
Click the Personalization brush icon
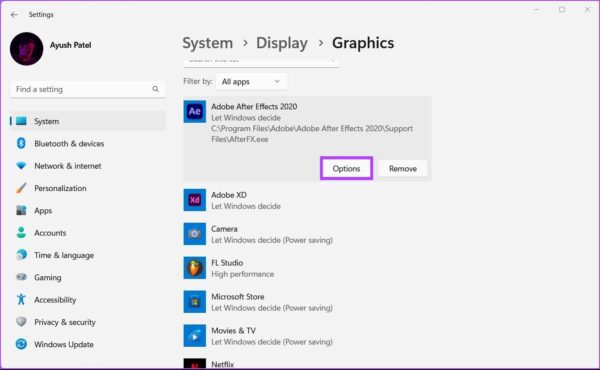pos(21,188)
